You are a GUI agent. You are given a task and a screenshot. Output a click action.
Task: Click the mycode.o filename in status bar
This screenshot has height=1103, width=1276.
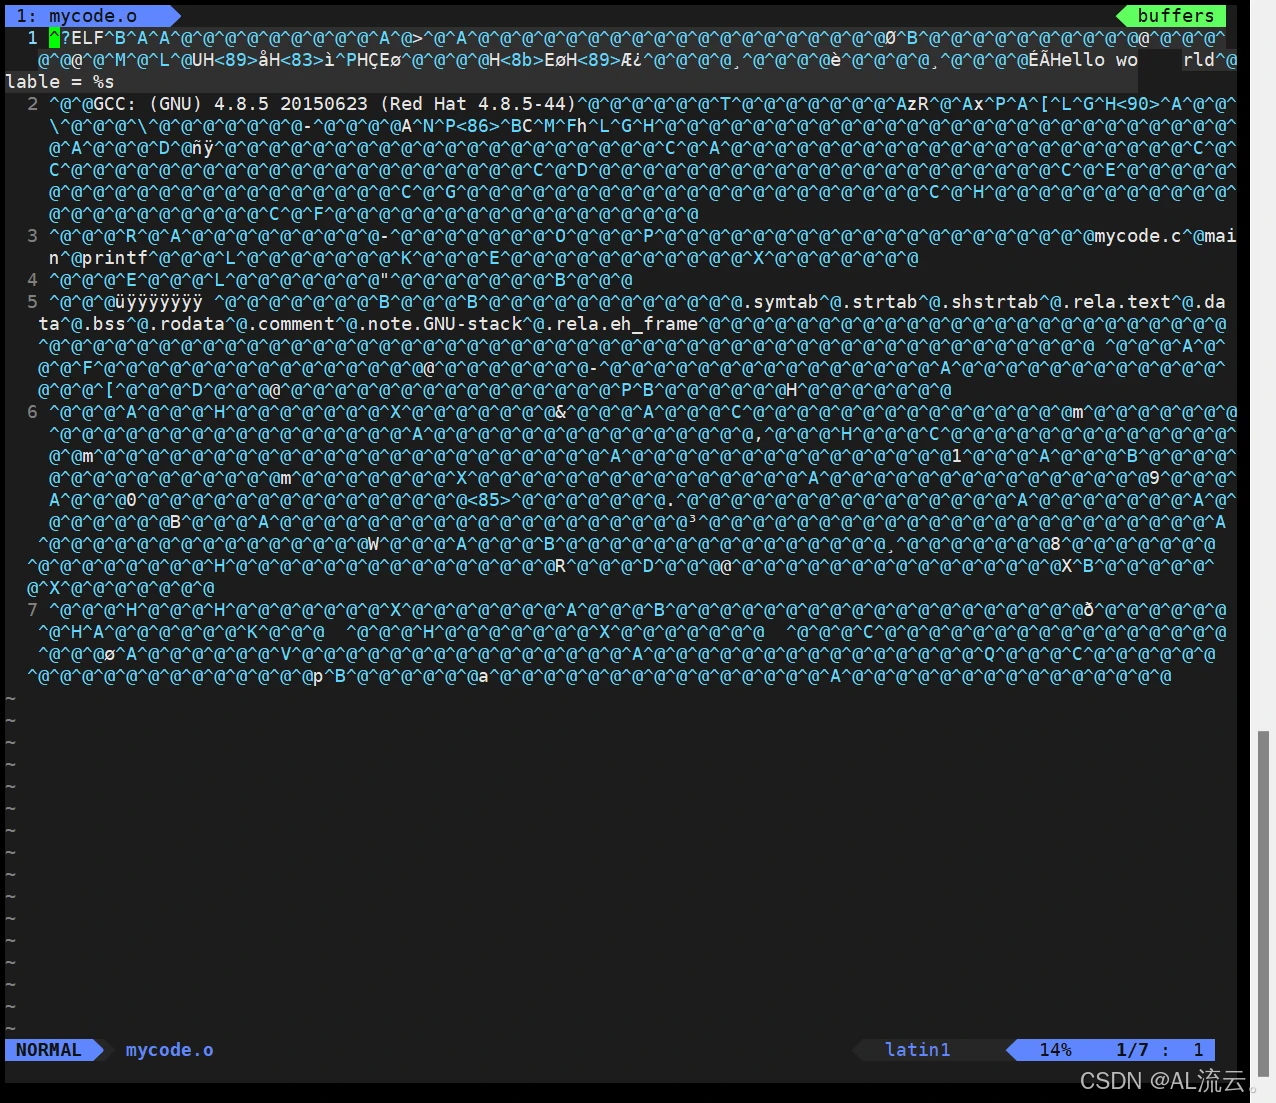169,1050
